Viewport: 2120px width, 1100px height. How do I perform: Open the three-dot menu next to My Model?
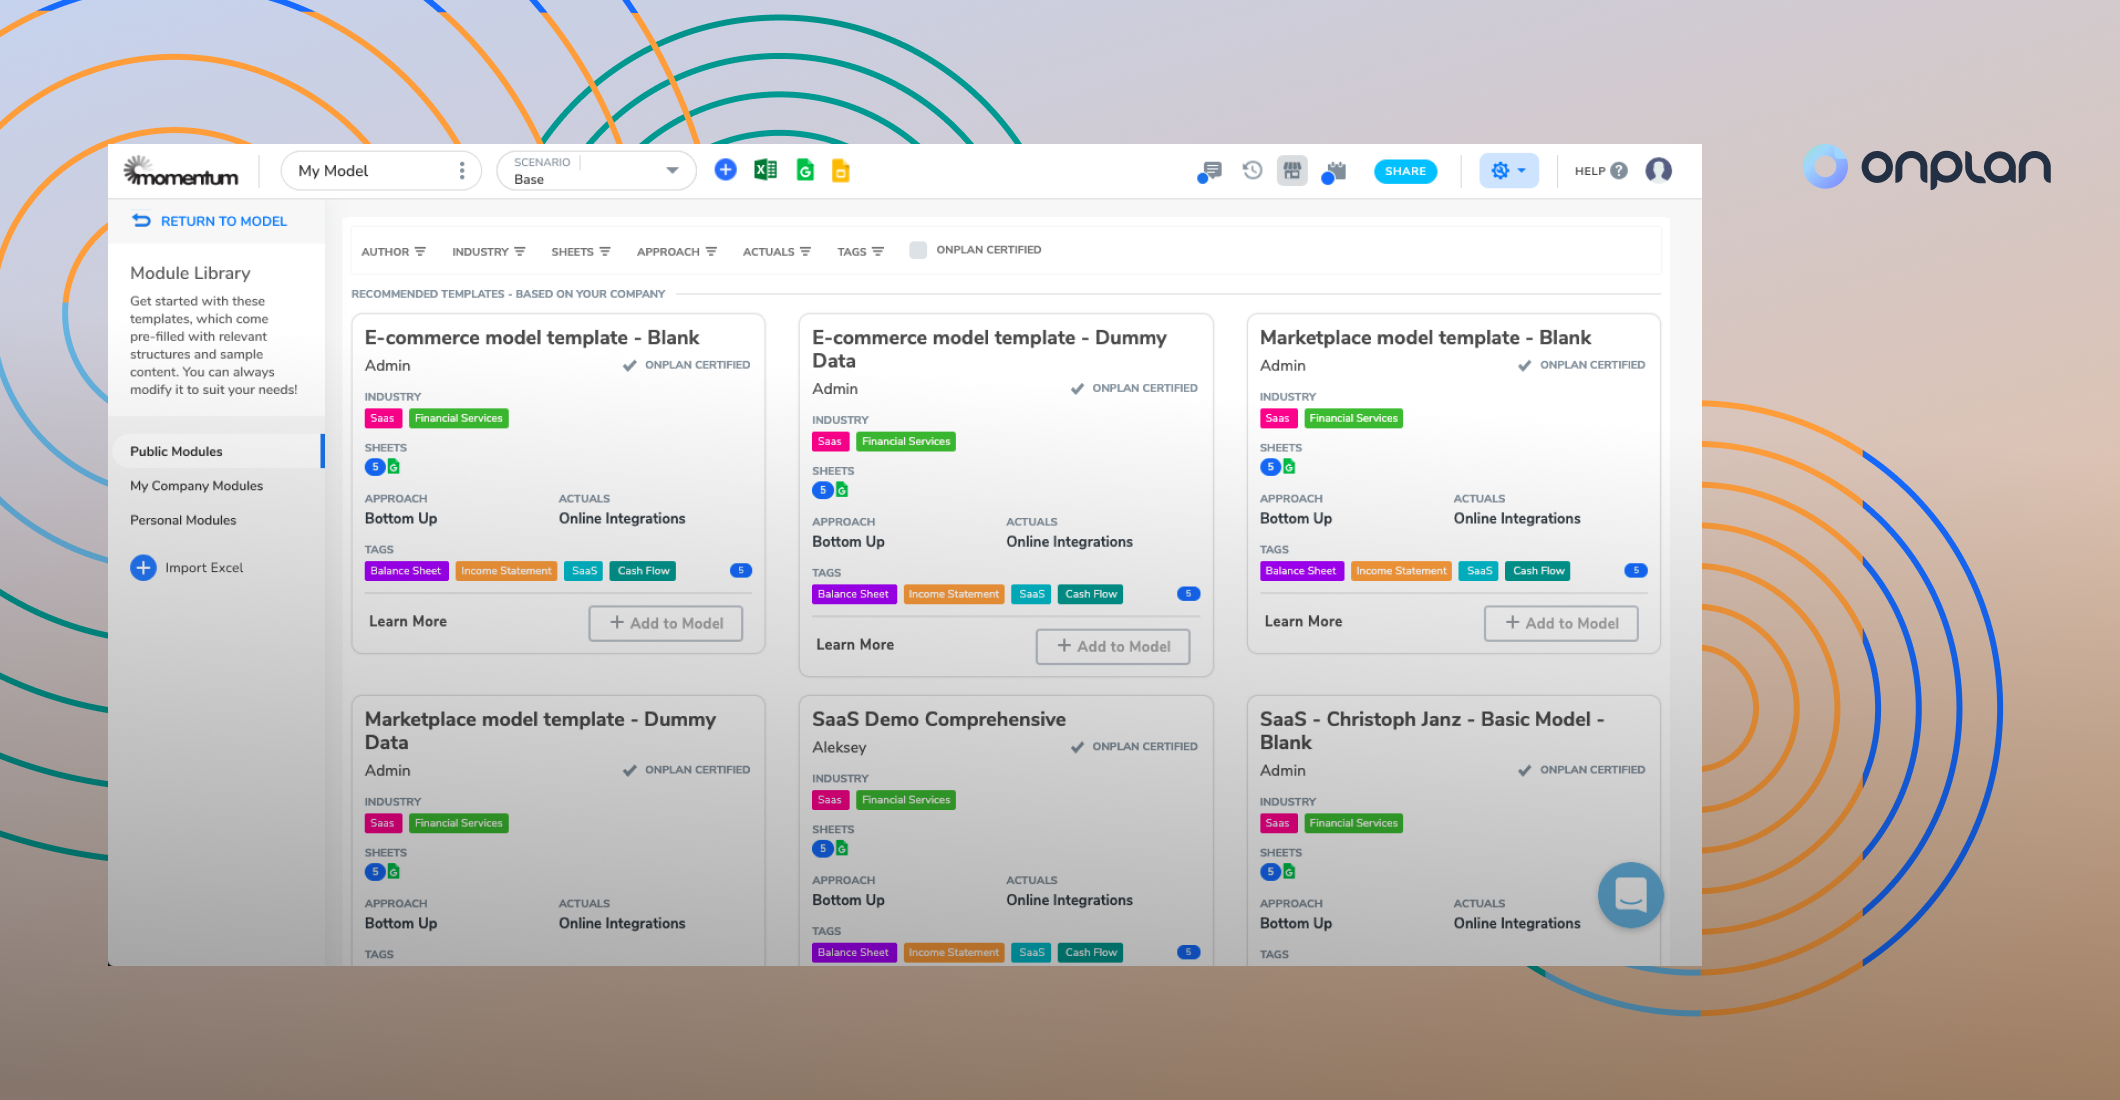click(x=461, y=170)
